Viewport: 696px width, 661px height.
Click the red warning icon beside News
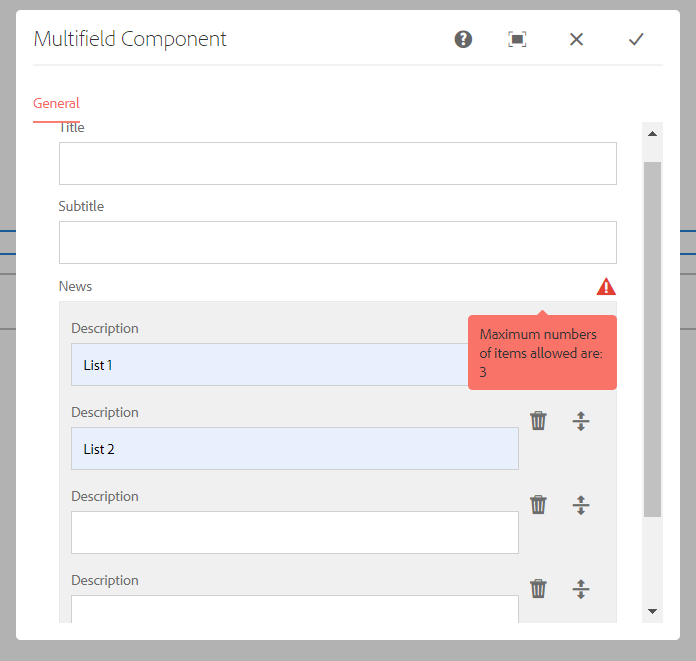606,287
